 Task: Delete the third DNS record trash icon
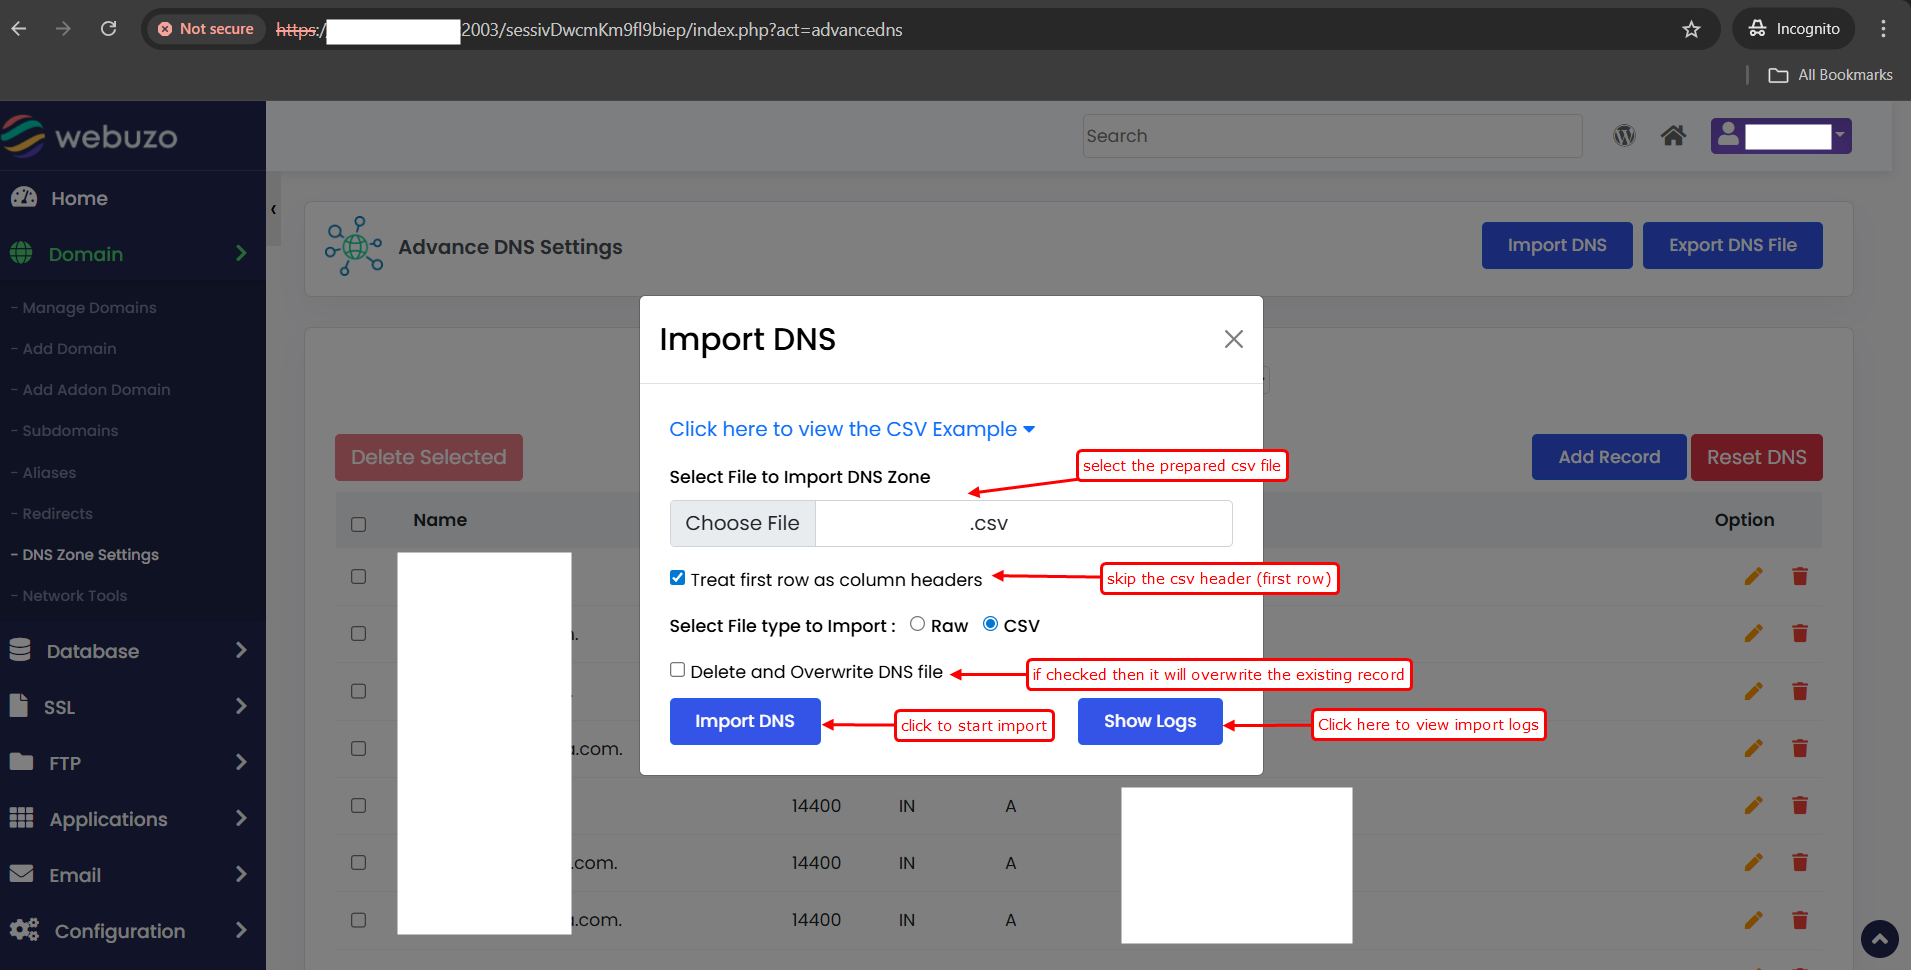[x=1800, y=691]
